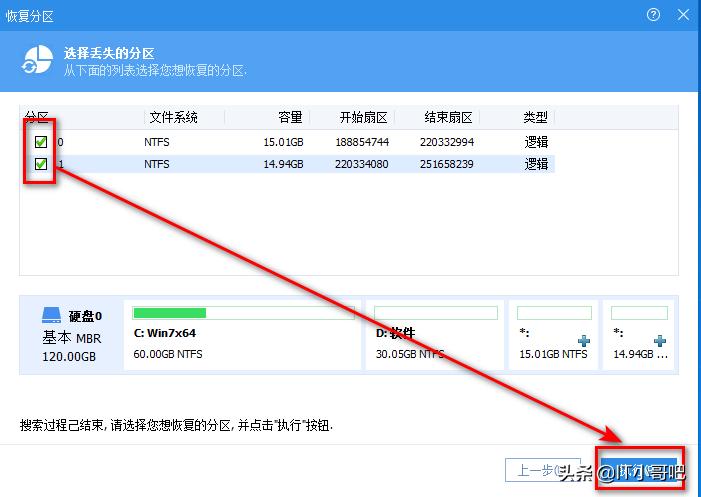Click end sector 220332994
The width and height of the screenshot is (701, 497).
point(447,142)
